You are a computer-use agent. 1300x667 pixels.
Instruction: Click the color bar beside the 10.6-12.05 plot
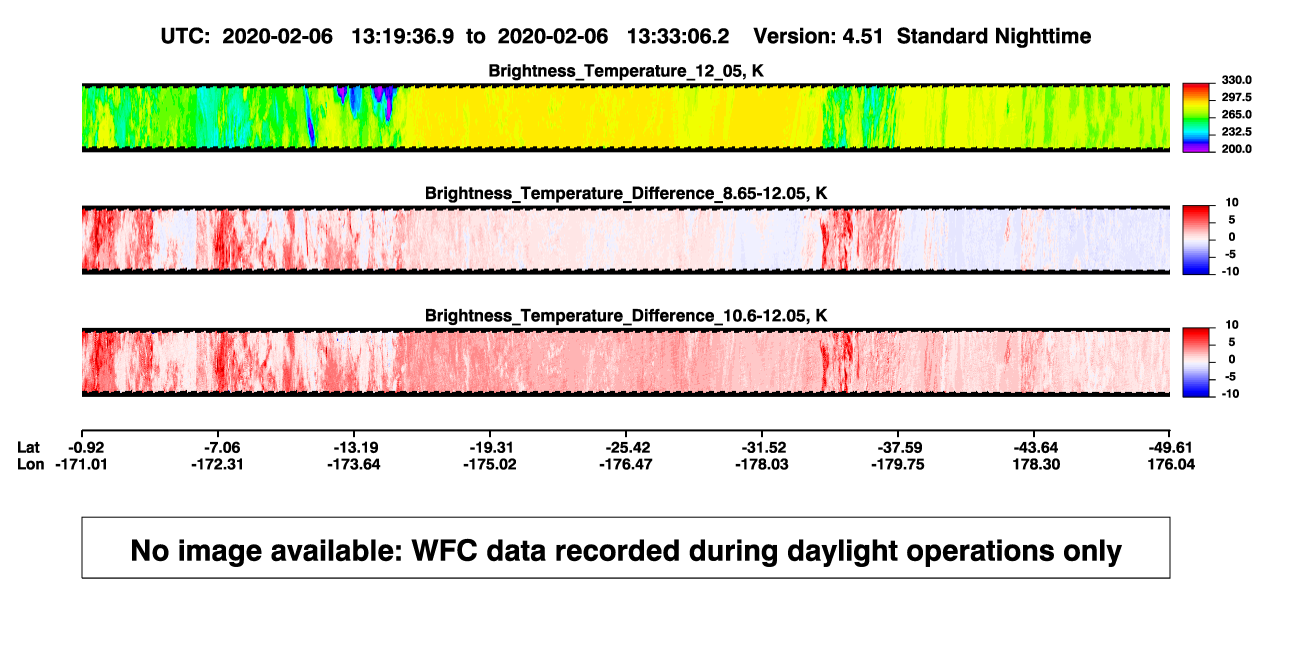1197,362
